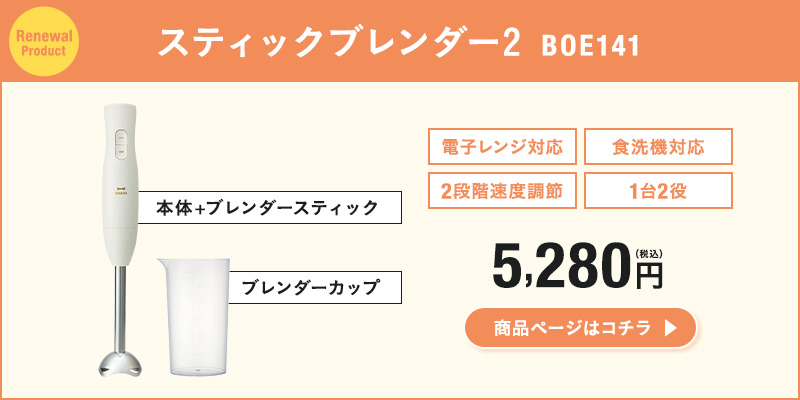Click the Renewal Product yellow badge
This screenshot has width=800, height=400.
coord(42,42)
